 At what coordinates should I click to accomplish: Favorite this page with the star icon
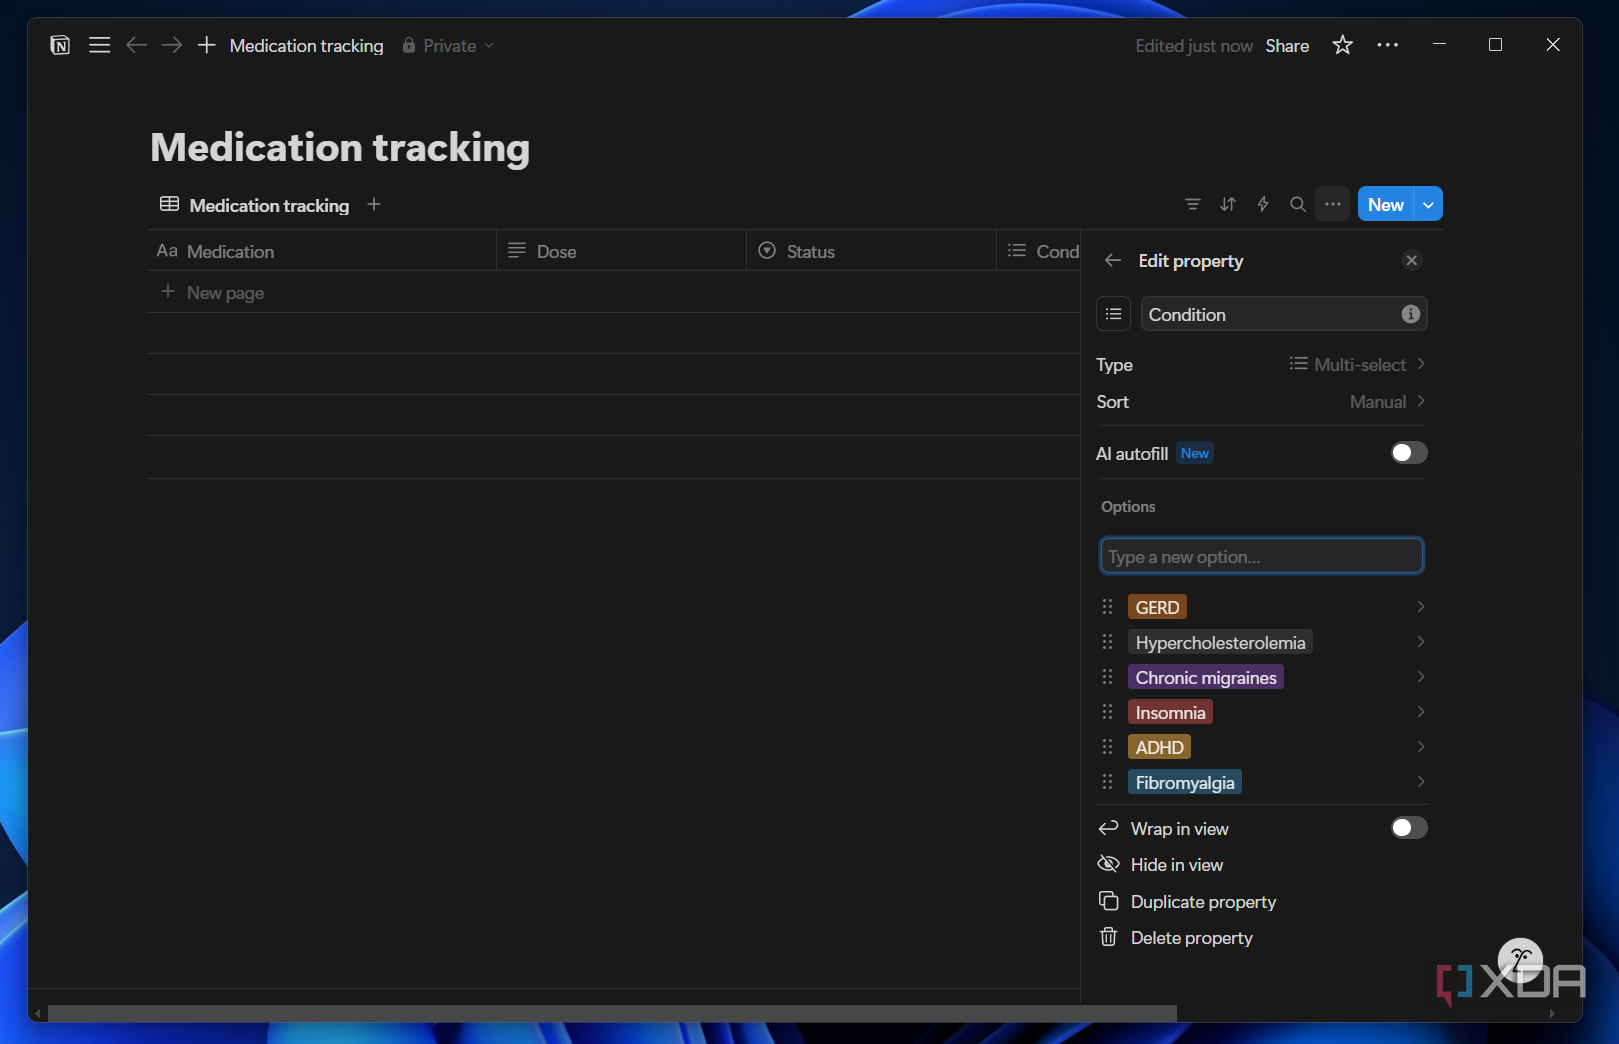coord(1342,45)
